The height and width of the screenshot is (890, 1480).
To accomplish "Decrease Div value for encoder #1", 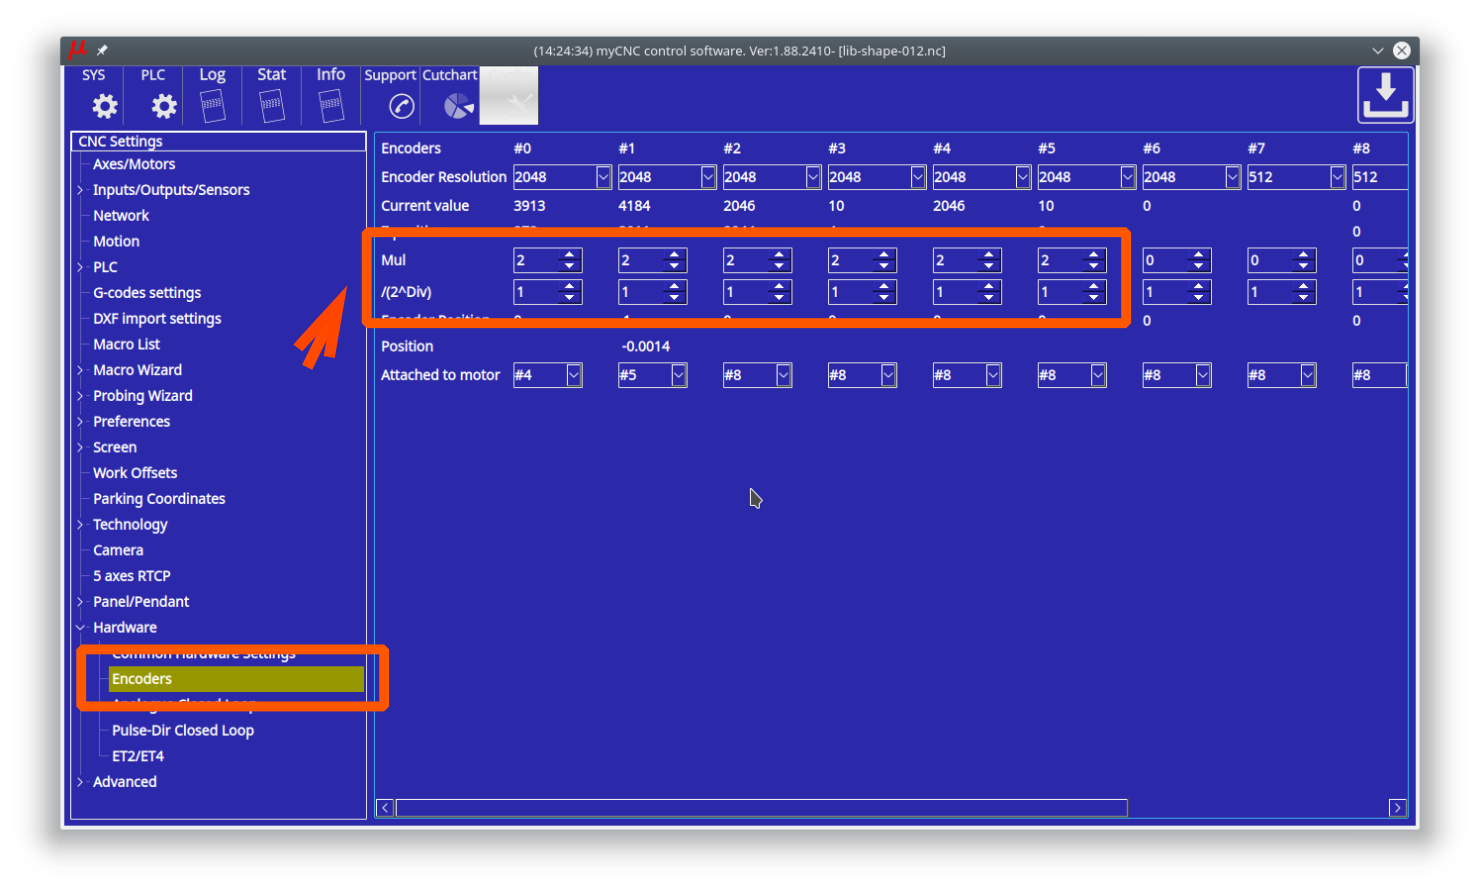I will [675, 297].
